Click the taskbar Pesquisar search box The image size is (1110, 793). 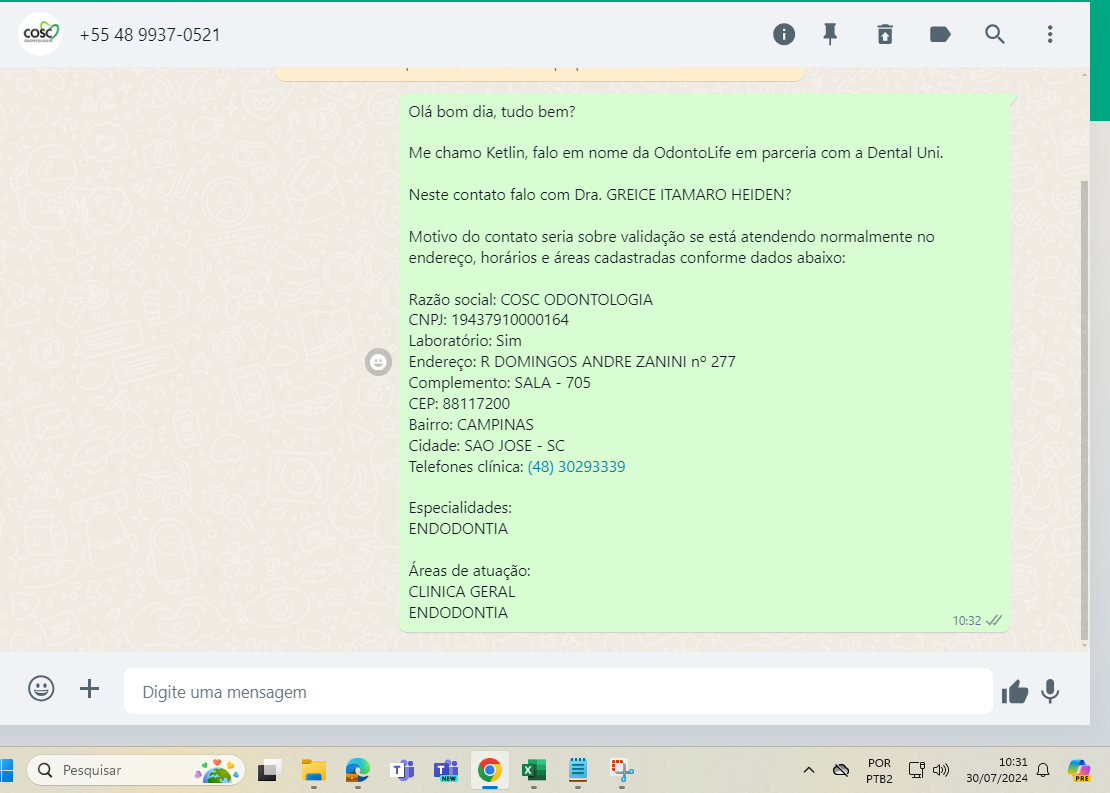[x=136, y=770]
